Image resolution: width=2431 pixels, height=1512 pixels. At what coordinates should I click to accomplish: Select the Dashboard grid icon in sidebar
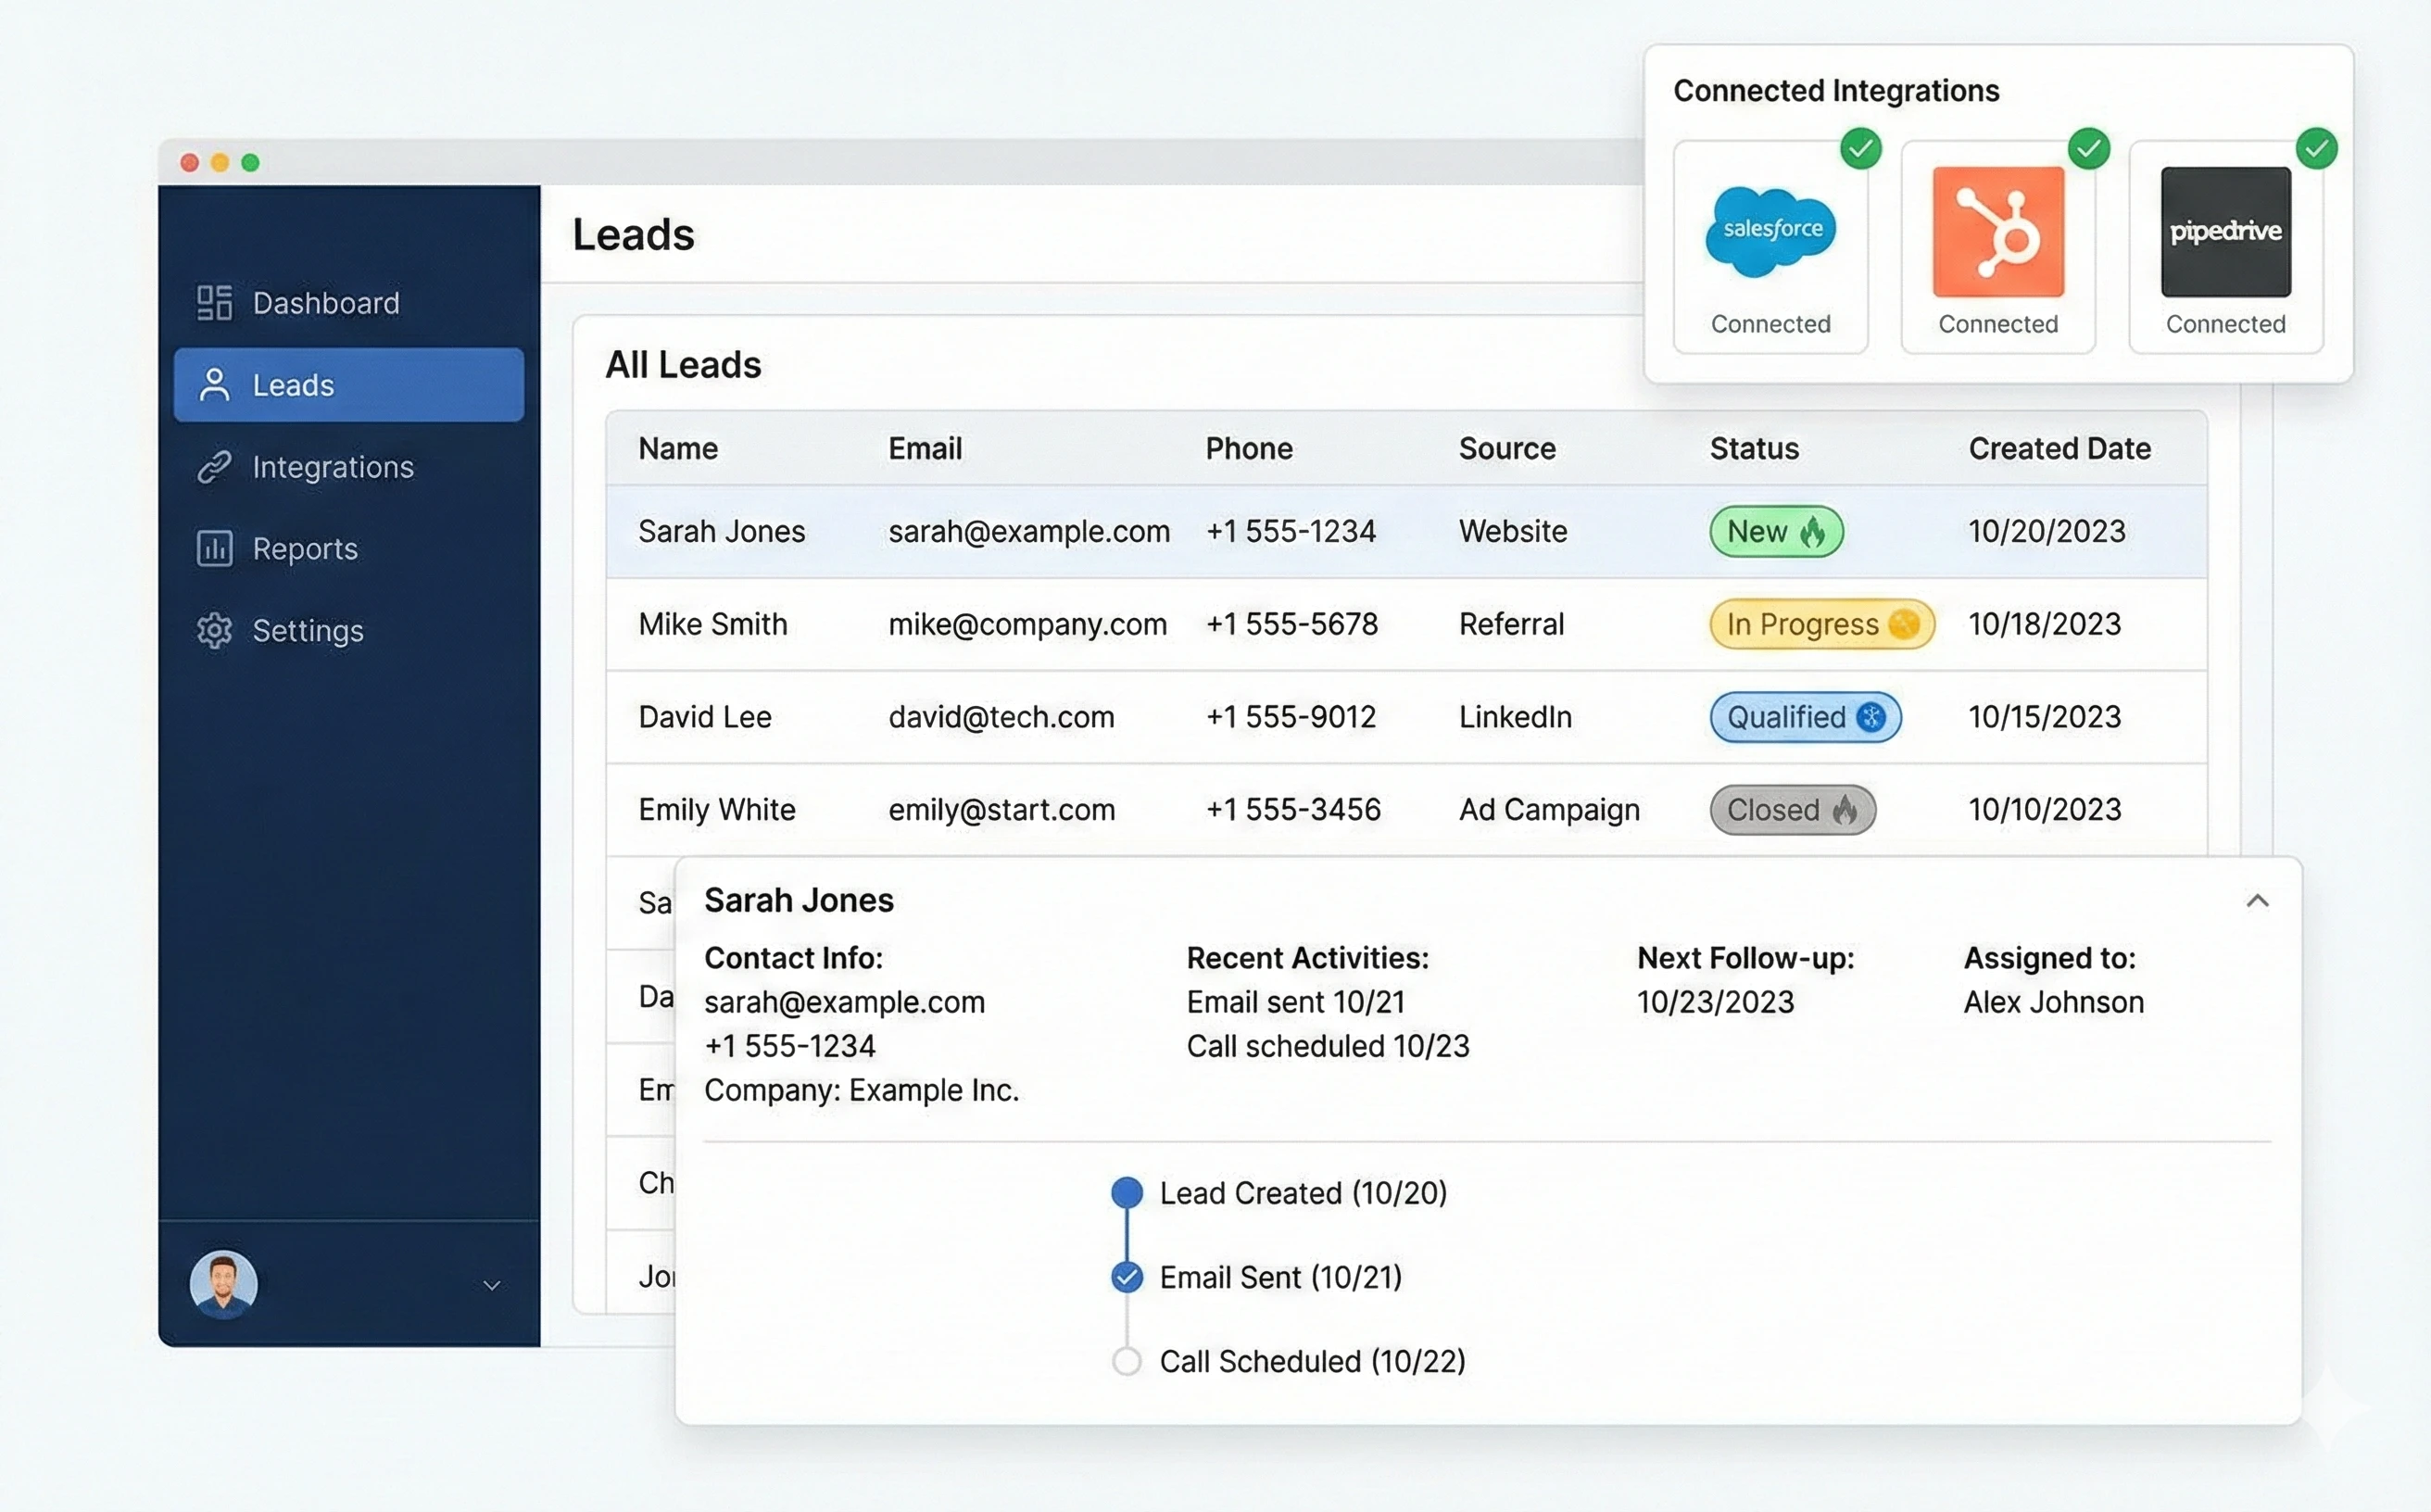click(x=213, y=303)
